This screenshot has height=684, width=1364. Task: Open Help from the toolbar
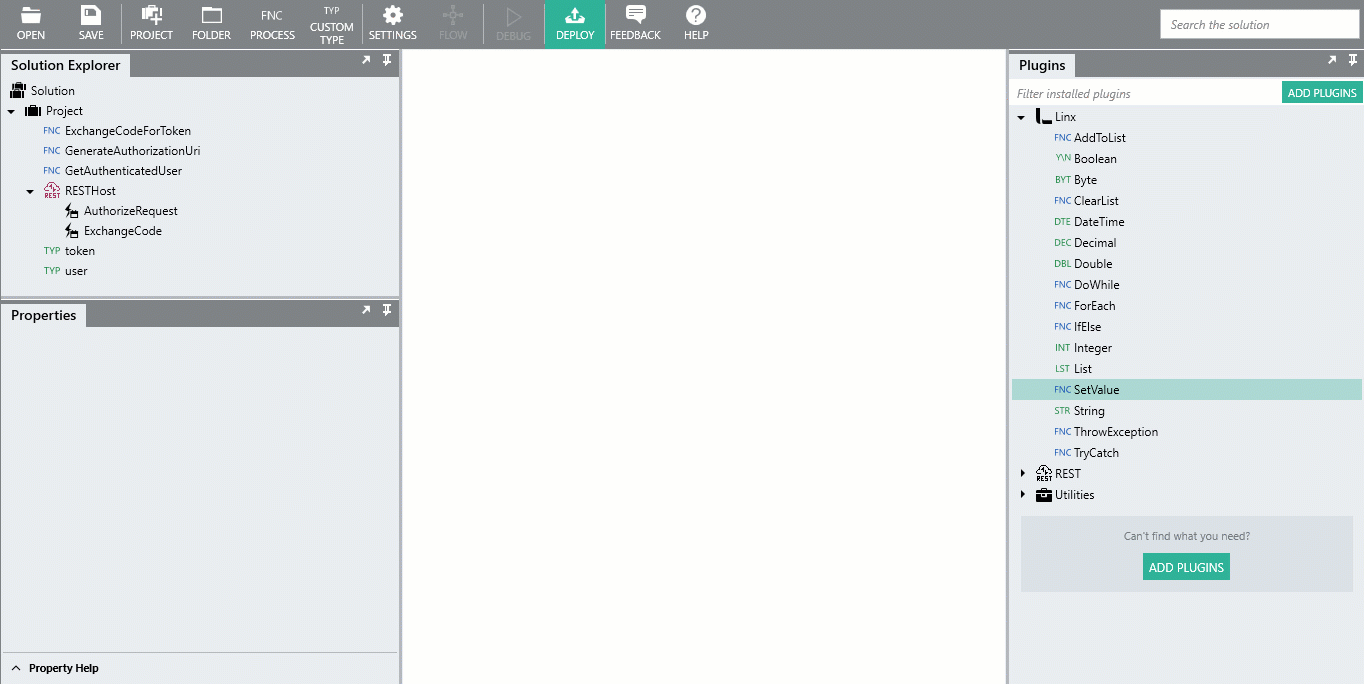(696, 23)
